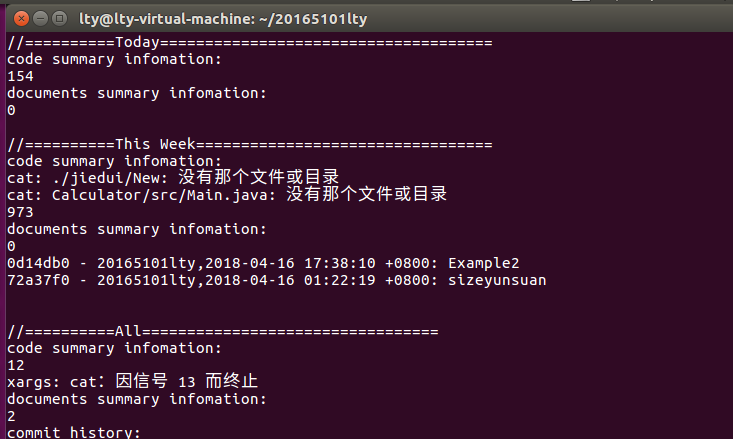Click the commit history label
Screen dimensions: 733x439
tap(73, 432)
